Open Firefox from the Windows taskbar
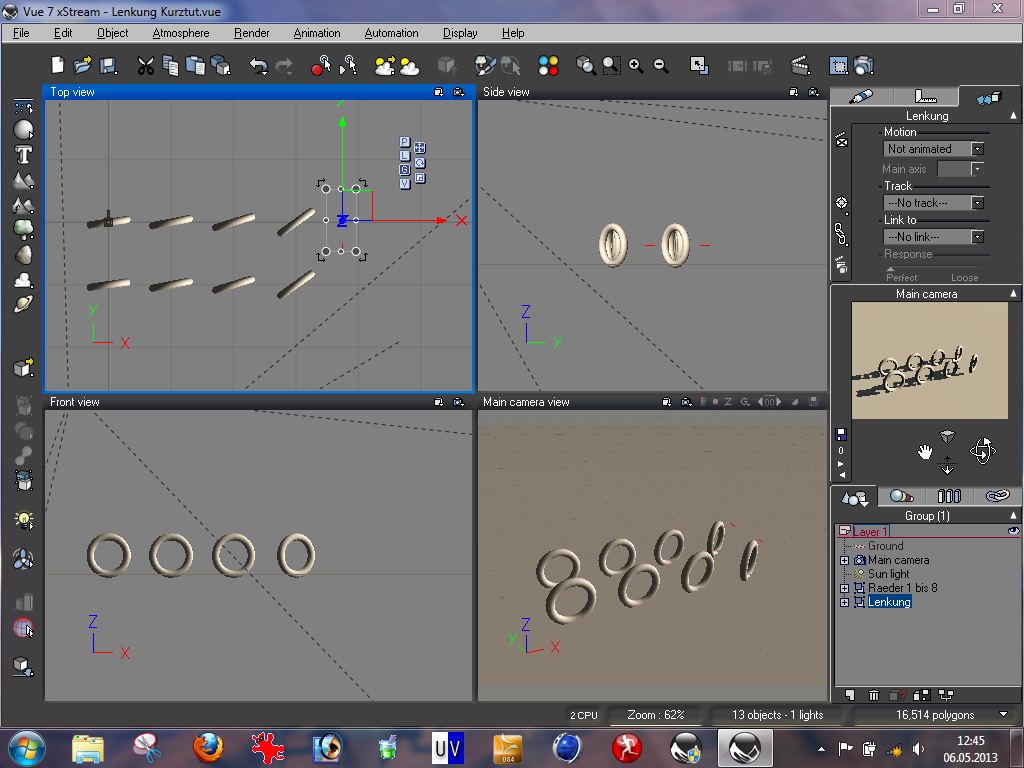Screen dimensions: 1024x768 (x=208, y=747)
